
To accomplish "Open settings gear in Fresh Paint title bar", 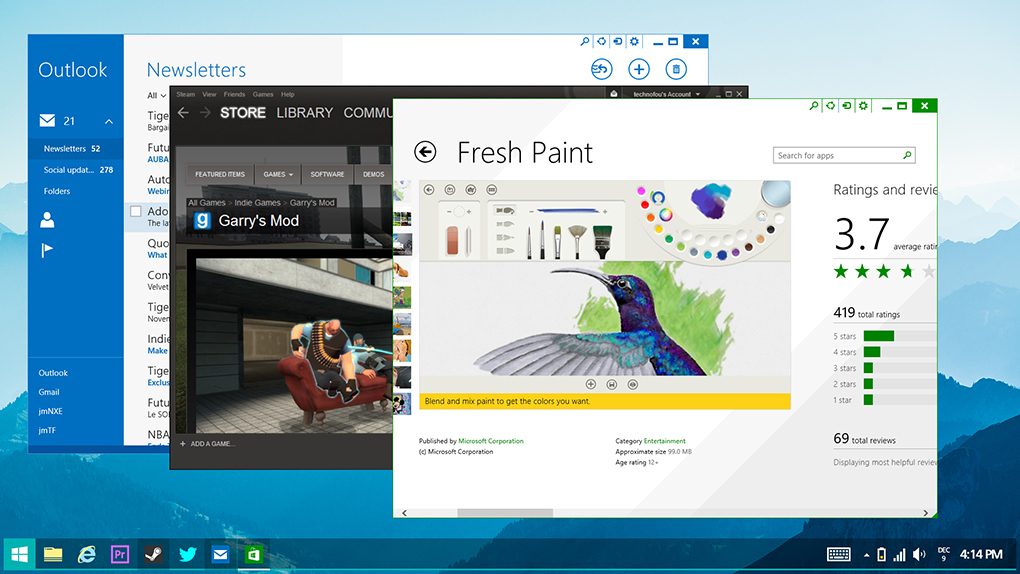I will click(863, 105).
